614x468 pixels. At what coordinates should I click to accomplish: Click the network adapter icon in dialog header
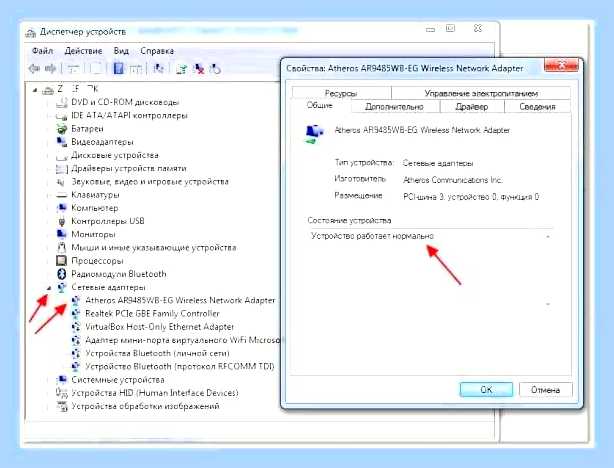tap(314, 134)
